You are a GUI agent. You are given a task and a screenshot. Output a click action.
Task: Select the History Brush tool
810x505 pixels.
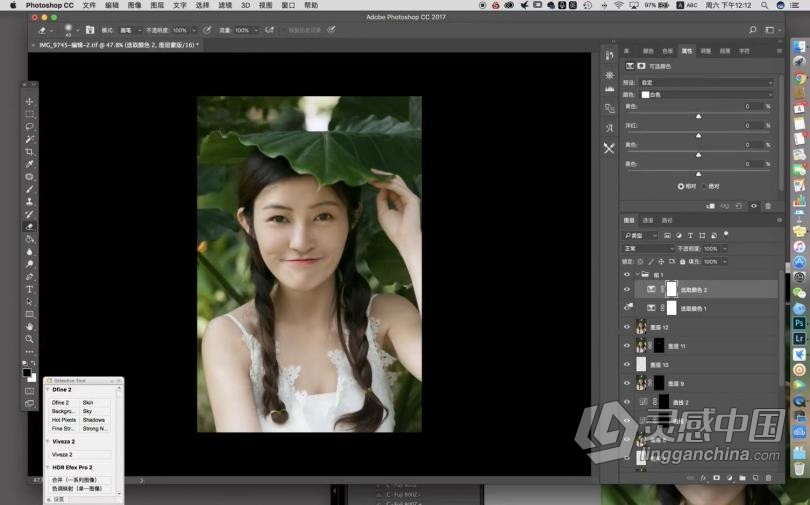pyautogui.click(x=29, y=214)
